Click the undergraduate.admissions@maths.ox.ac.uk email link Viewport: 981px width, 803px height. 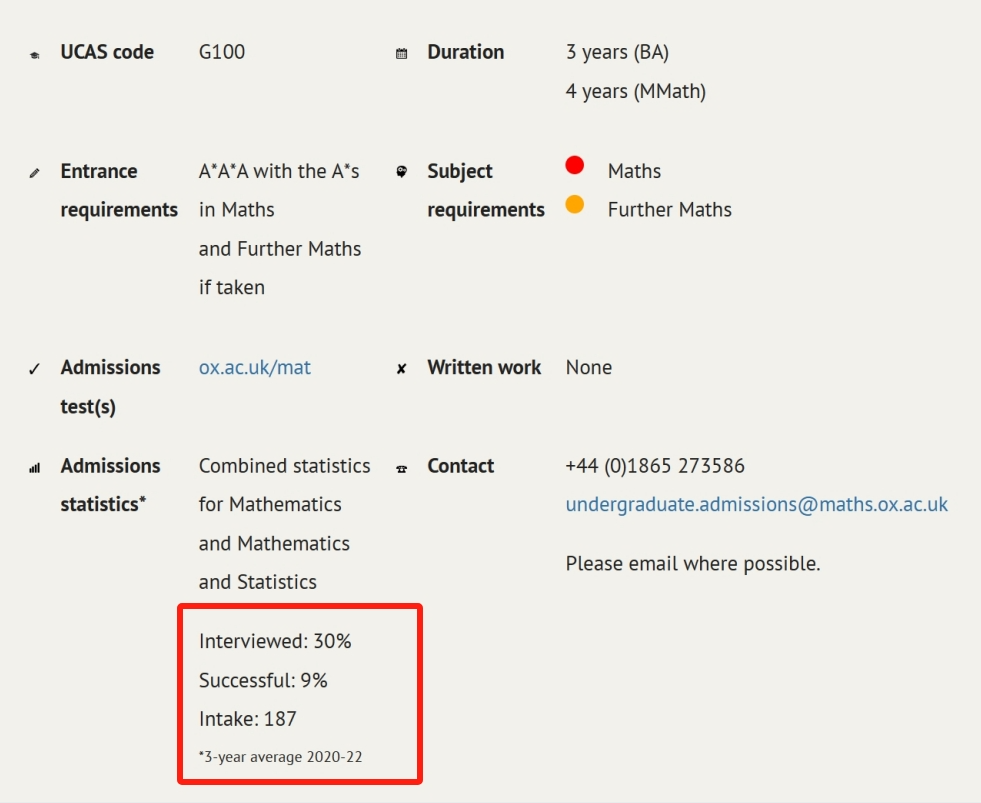pos(756,504)
